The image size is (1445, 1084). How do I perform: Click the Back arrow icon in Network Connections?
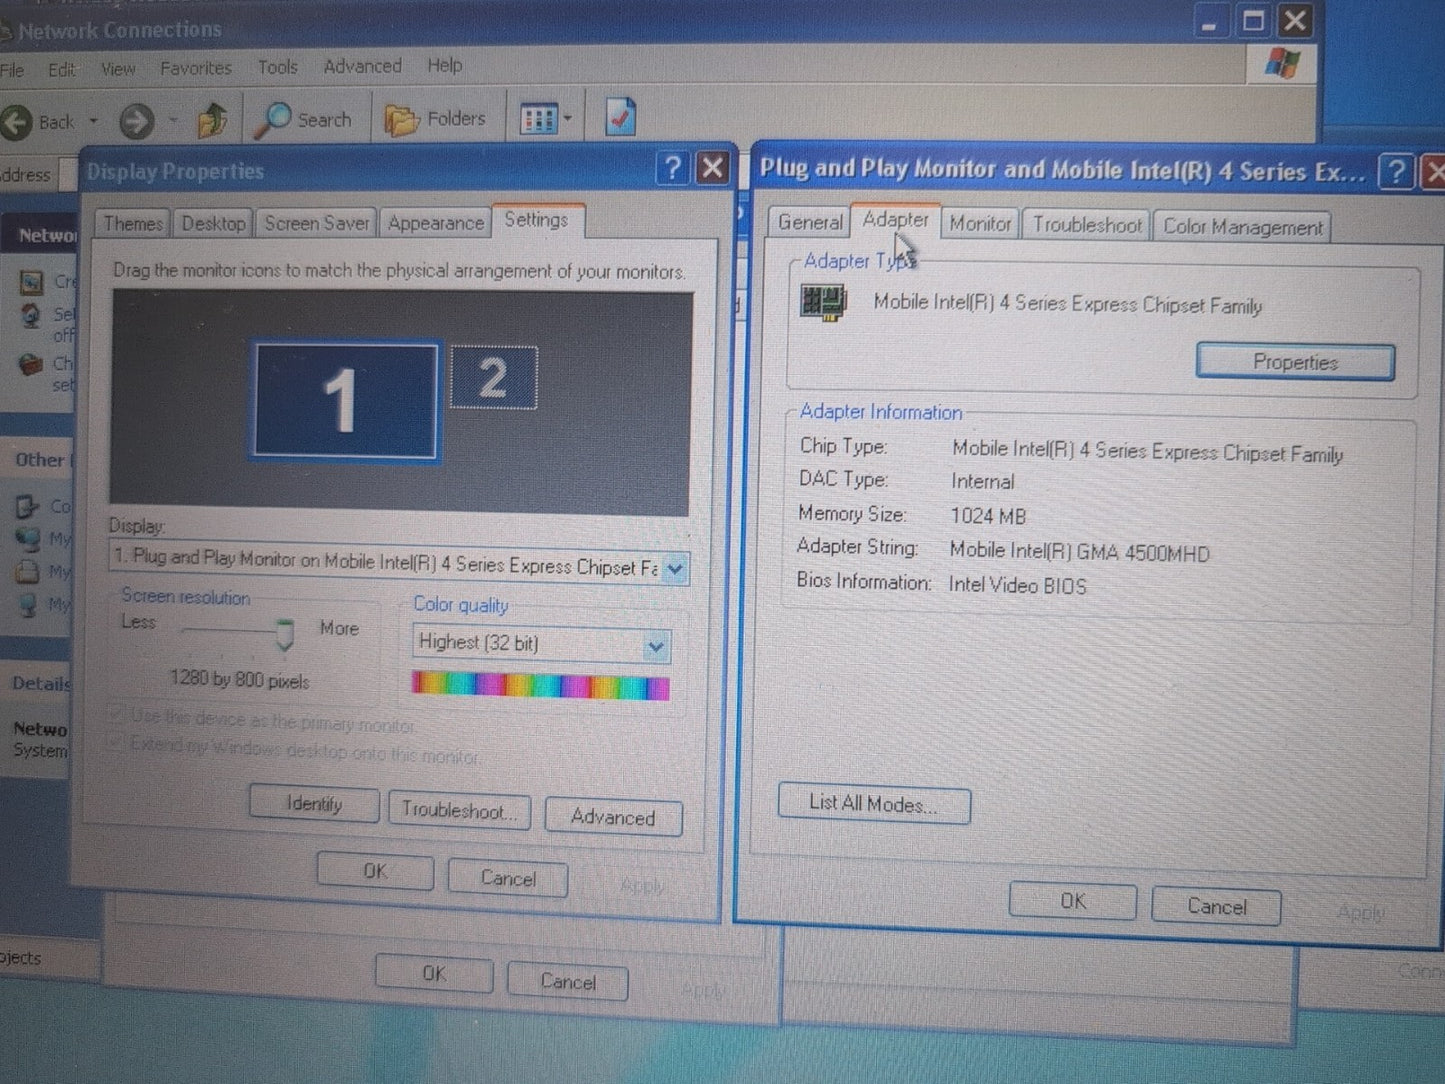click(x=17, y=123)
